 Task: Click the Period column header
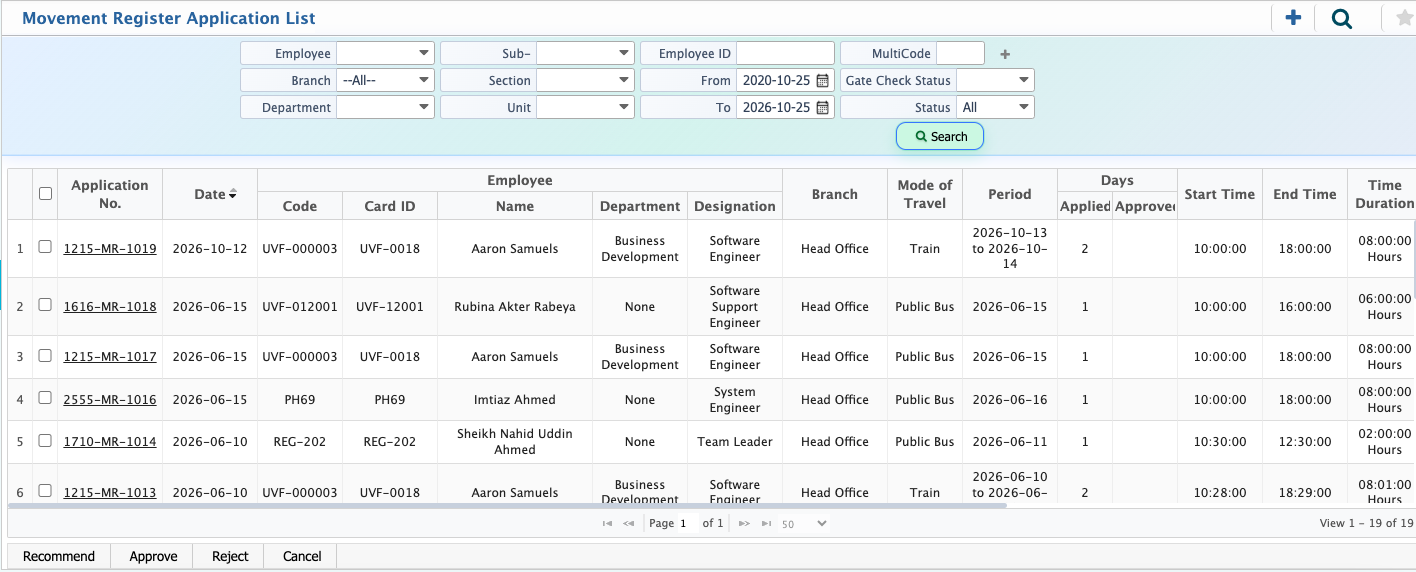coord(1010,194)
